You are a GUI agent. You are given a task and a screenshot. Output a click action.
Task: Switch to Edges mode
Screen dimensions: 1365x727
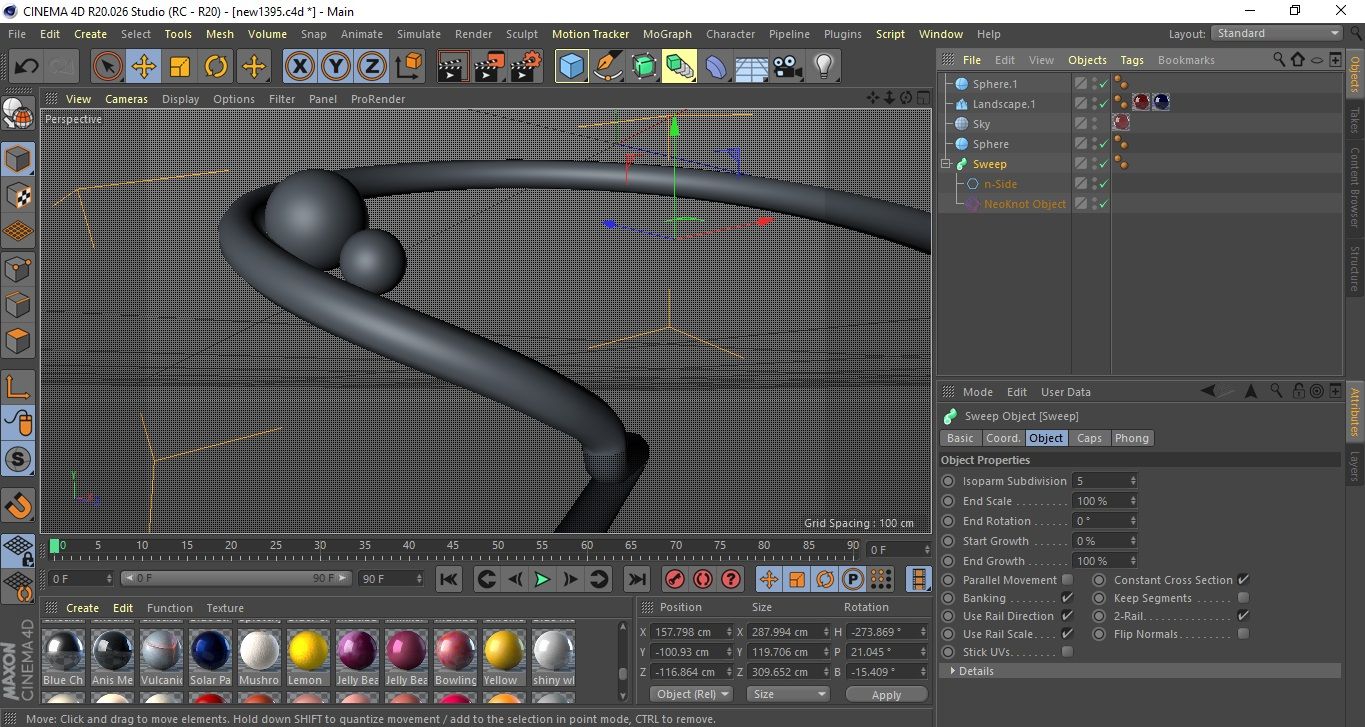coord(18,304)
